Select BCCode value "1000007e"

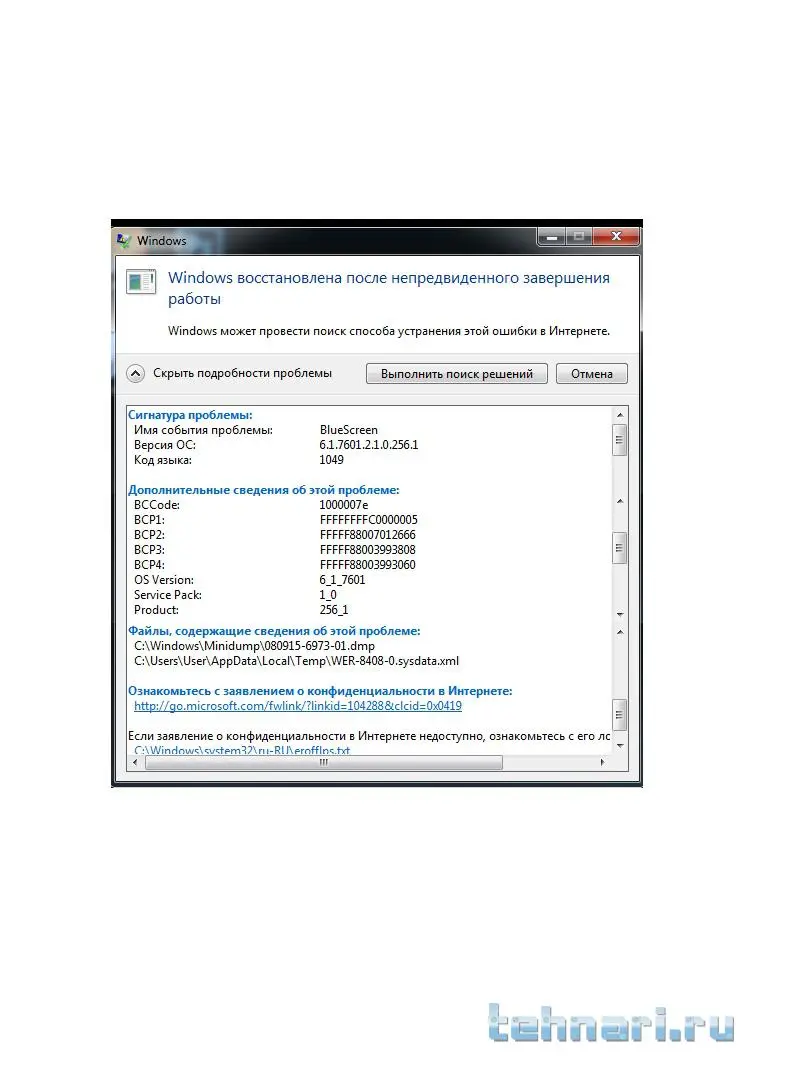344,505
